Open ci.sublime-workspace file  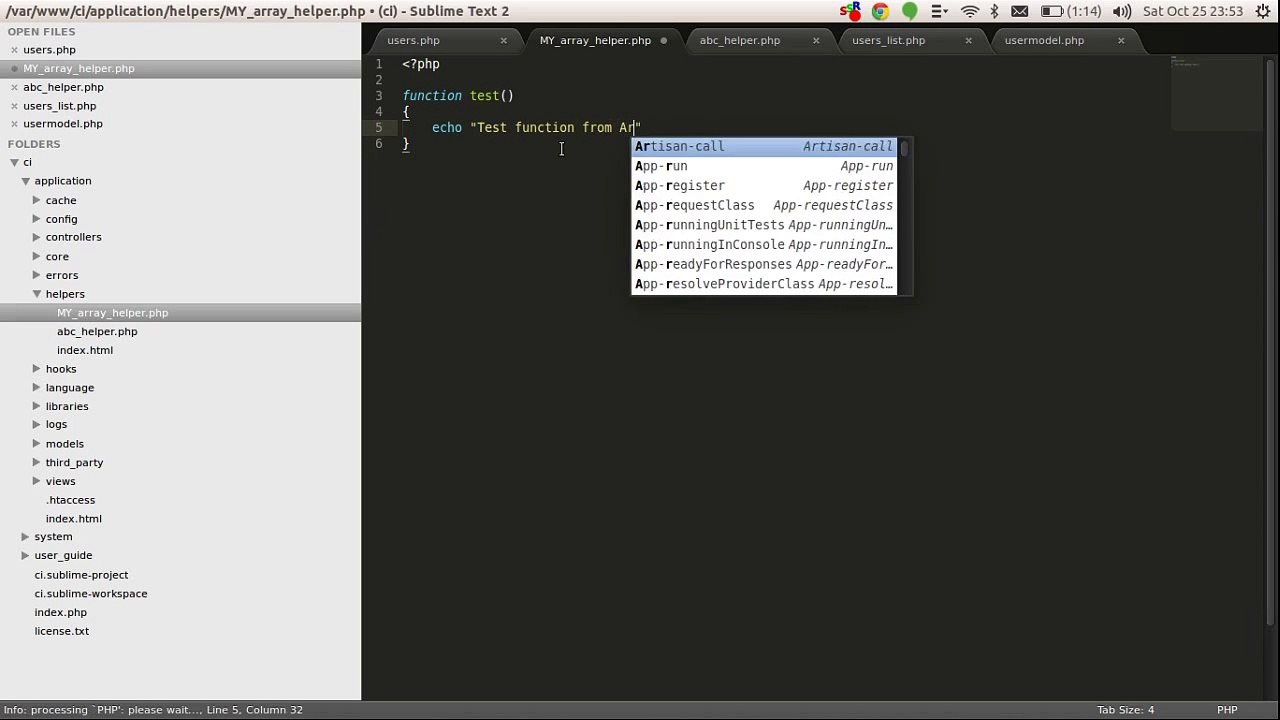pos(91,594)
